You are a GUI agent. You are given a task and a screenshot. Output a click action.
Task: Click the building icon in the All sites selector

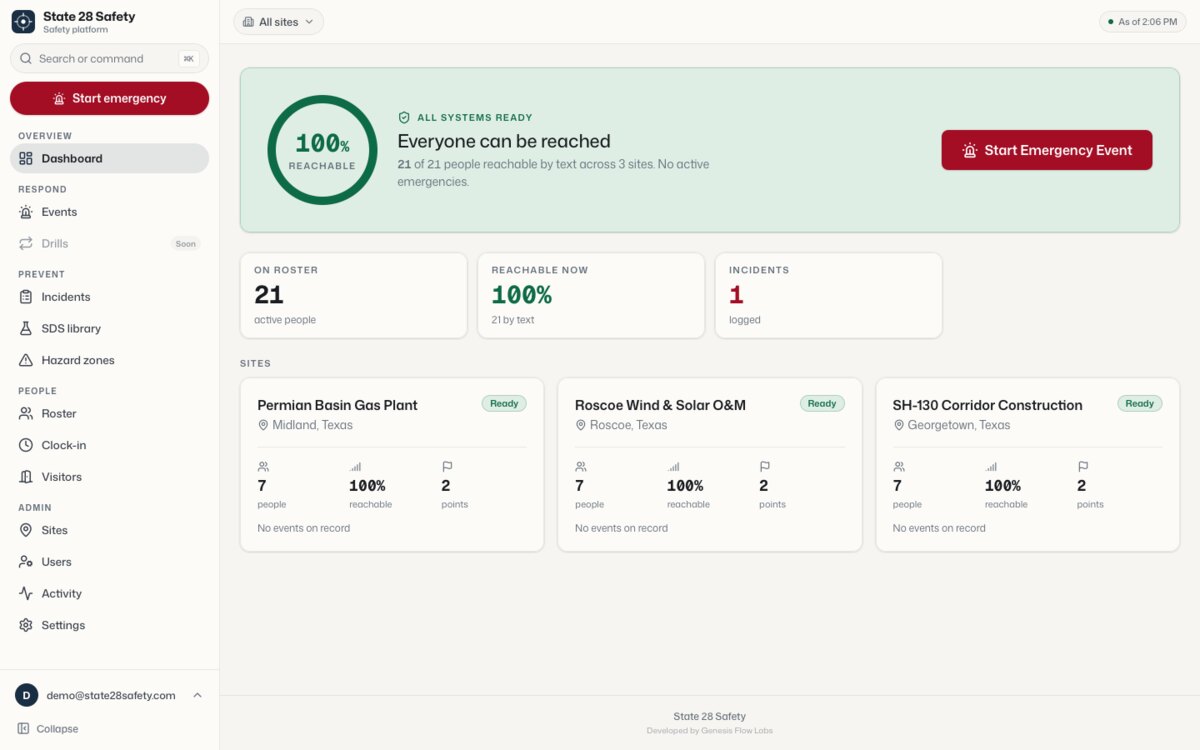pyautogui.click(x=248, y=21)
